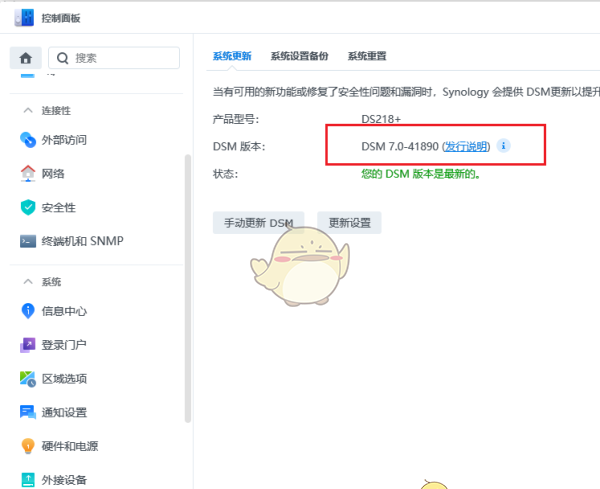Click the DSM 7.0-41890 version text
The height and width of the screenshot is (489, 600).
[400, 147]
